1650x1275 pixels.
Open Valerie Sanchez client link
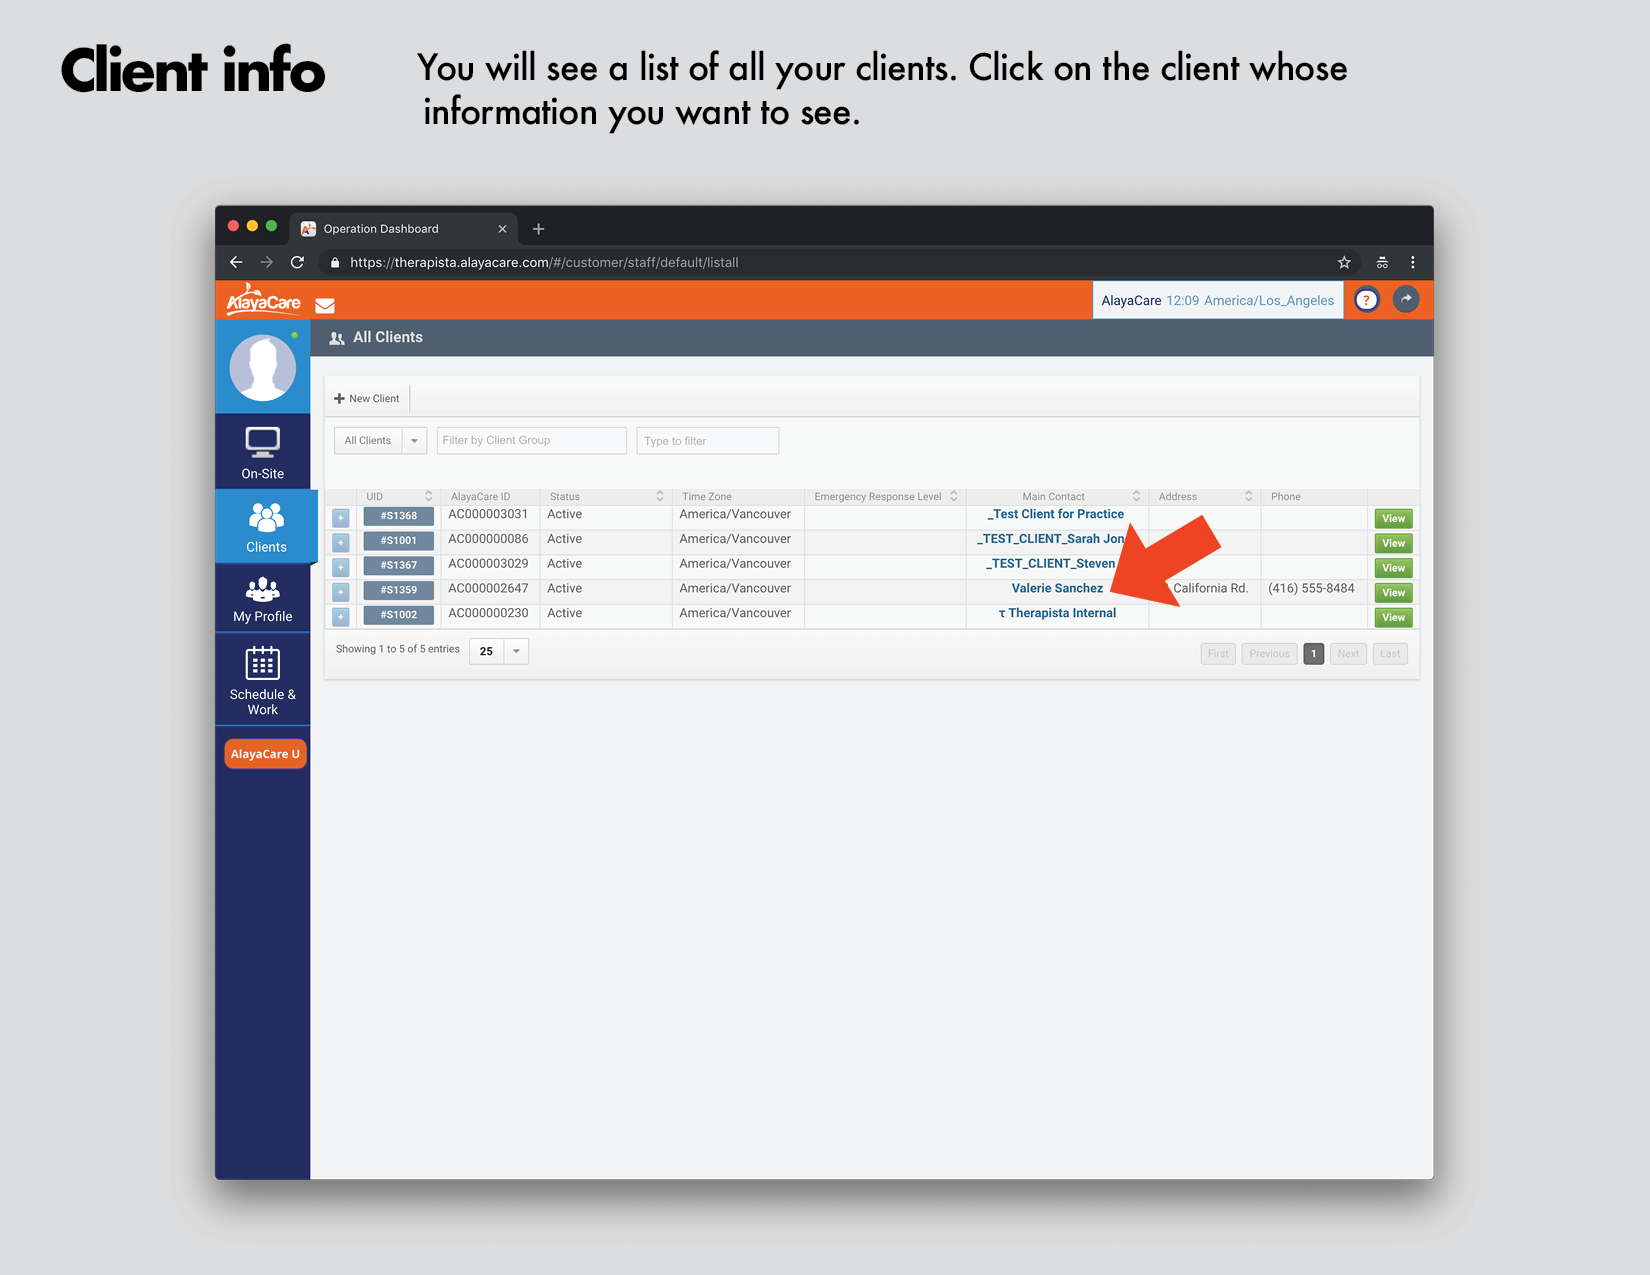(x=1057, y=588)
